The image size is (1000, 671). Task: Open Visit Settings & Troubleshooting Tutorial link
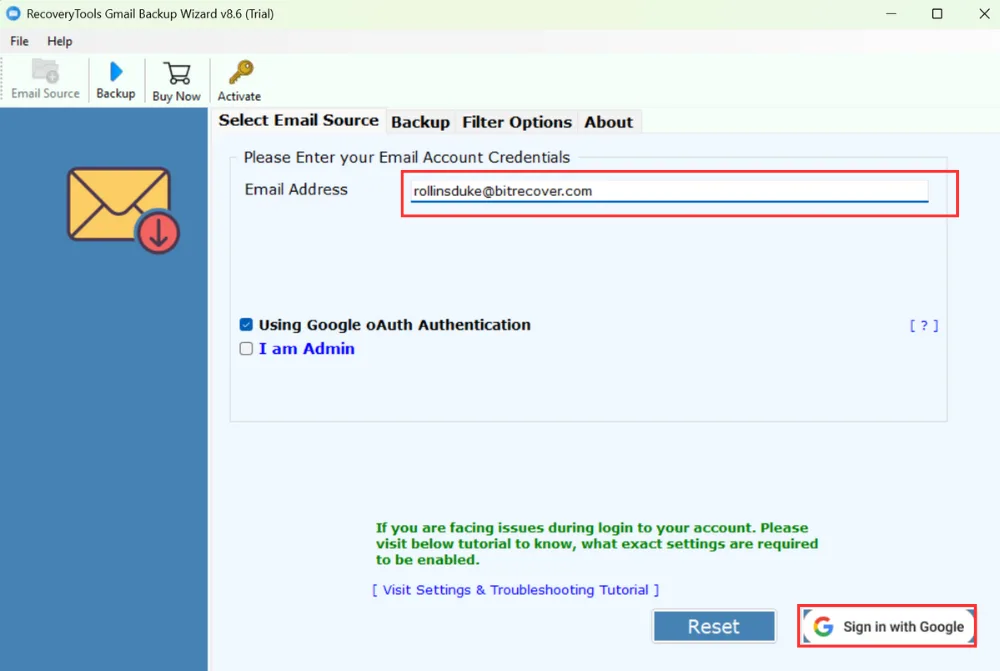click(x=515, y=590)
